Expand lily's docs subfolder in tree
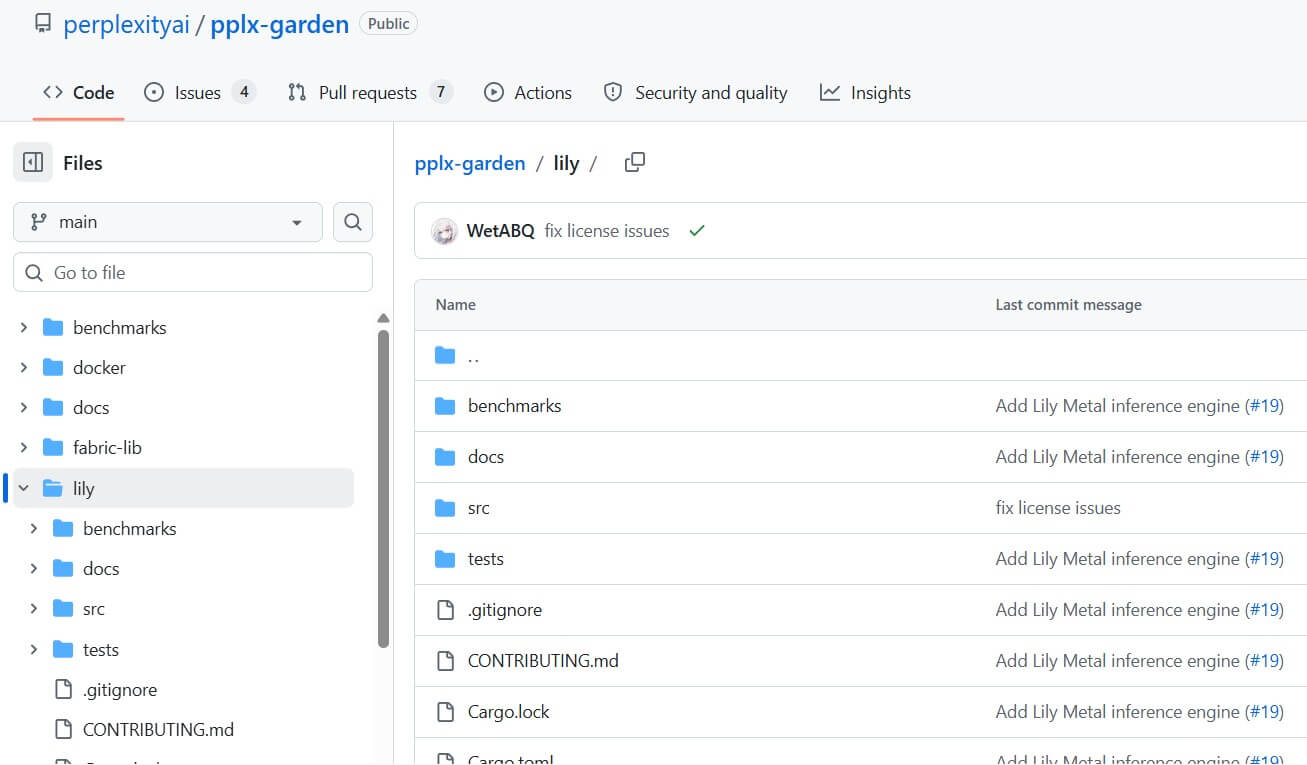1307x765 pixels. click(x=34, y=569)
